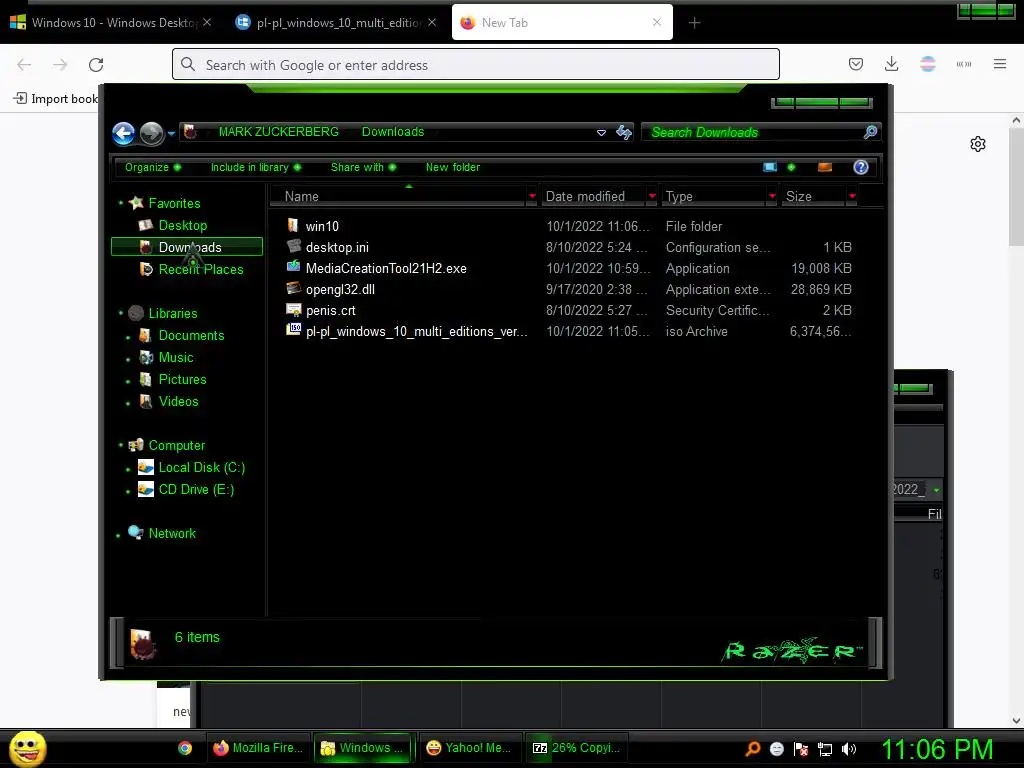Switch to pl-pl_windows_10_multi_edition tab
This screenshot has height=768, width=1024.
pos(336,22)
